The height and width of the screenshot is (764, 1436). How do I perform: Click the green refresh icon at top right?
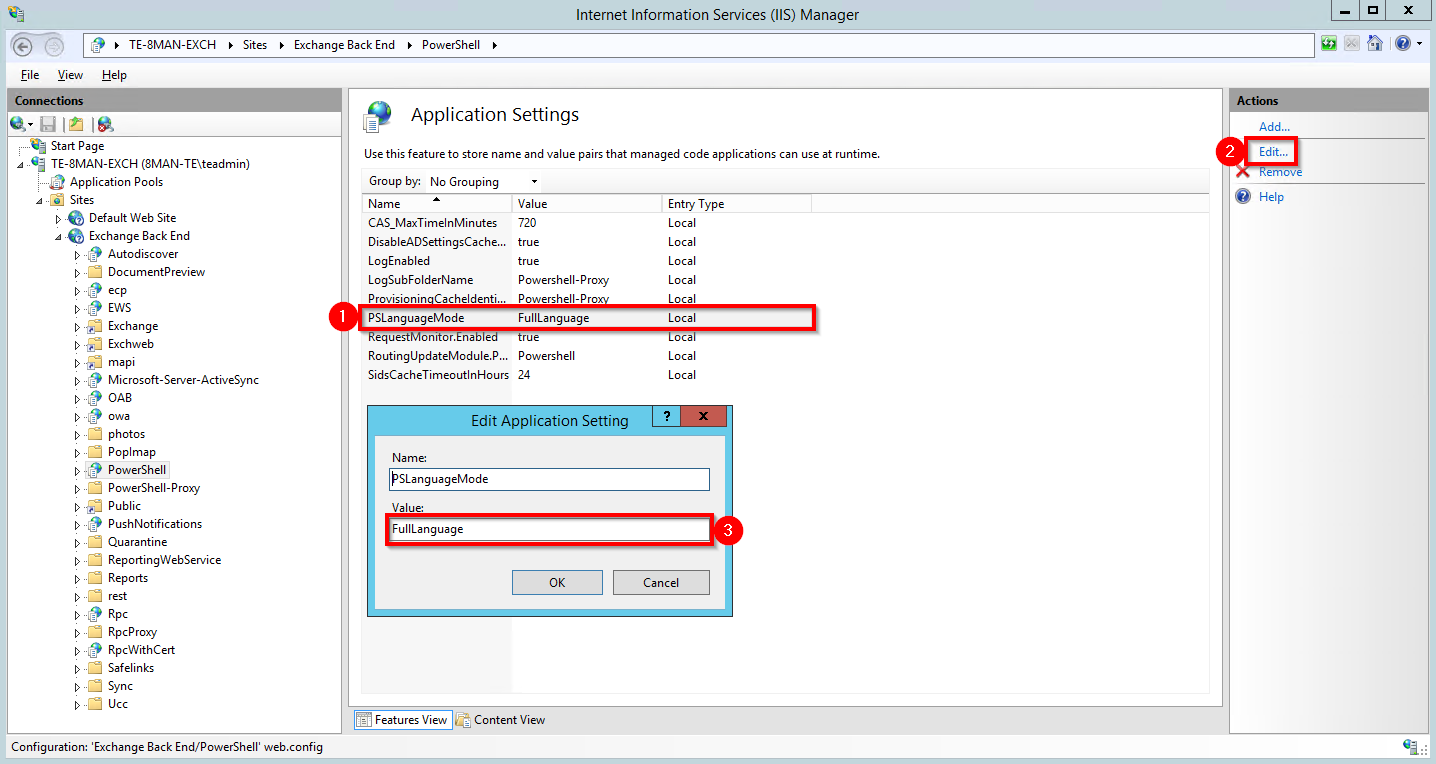click(1329, 44)
